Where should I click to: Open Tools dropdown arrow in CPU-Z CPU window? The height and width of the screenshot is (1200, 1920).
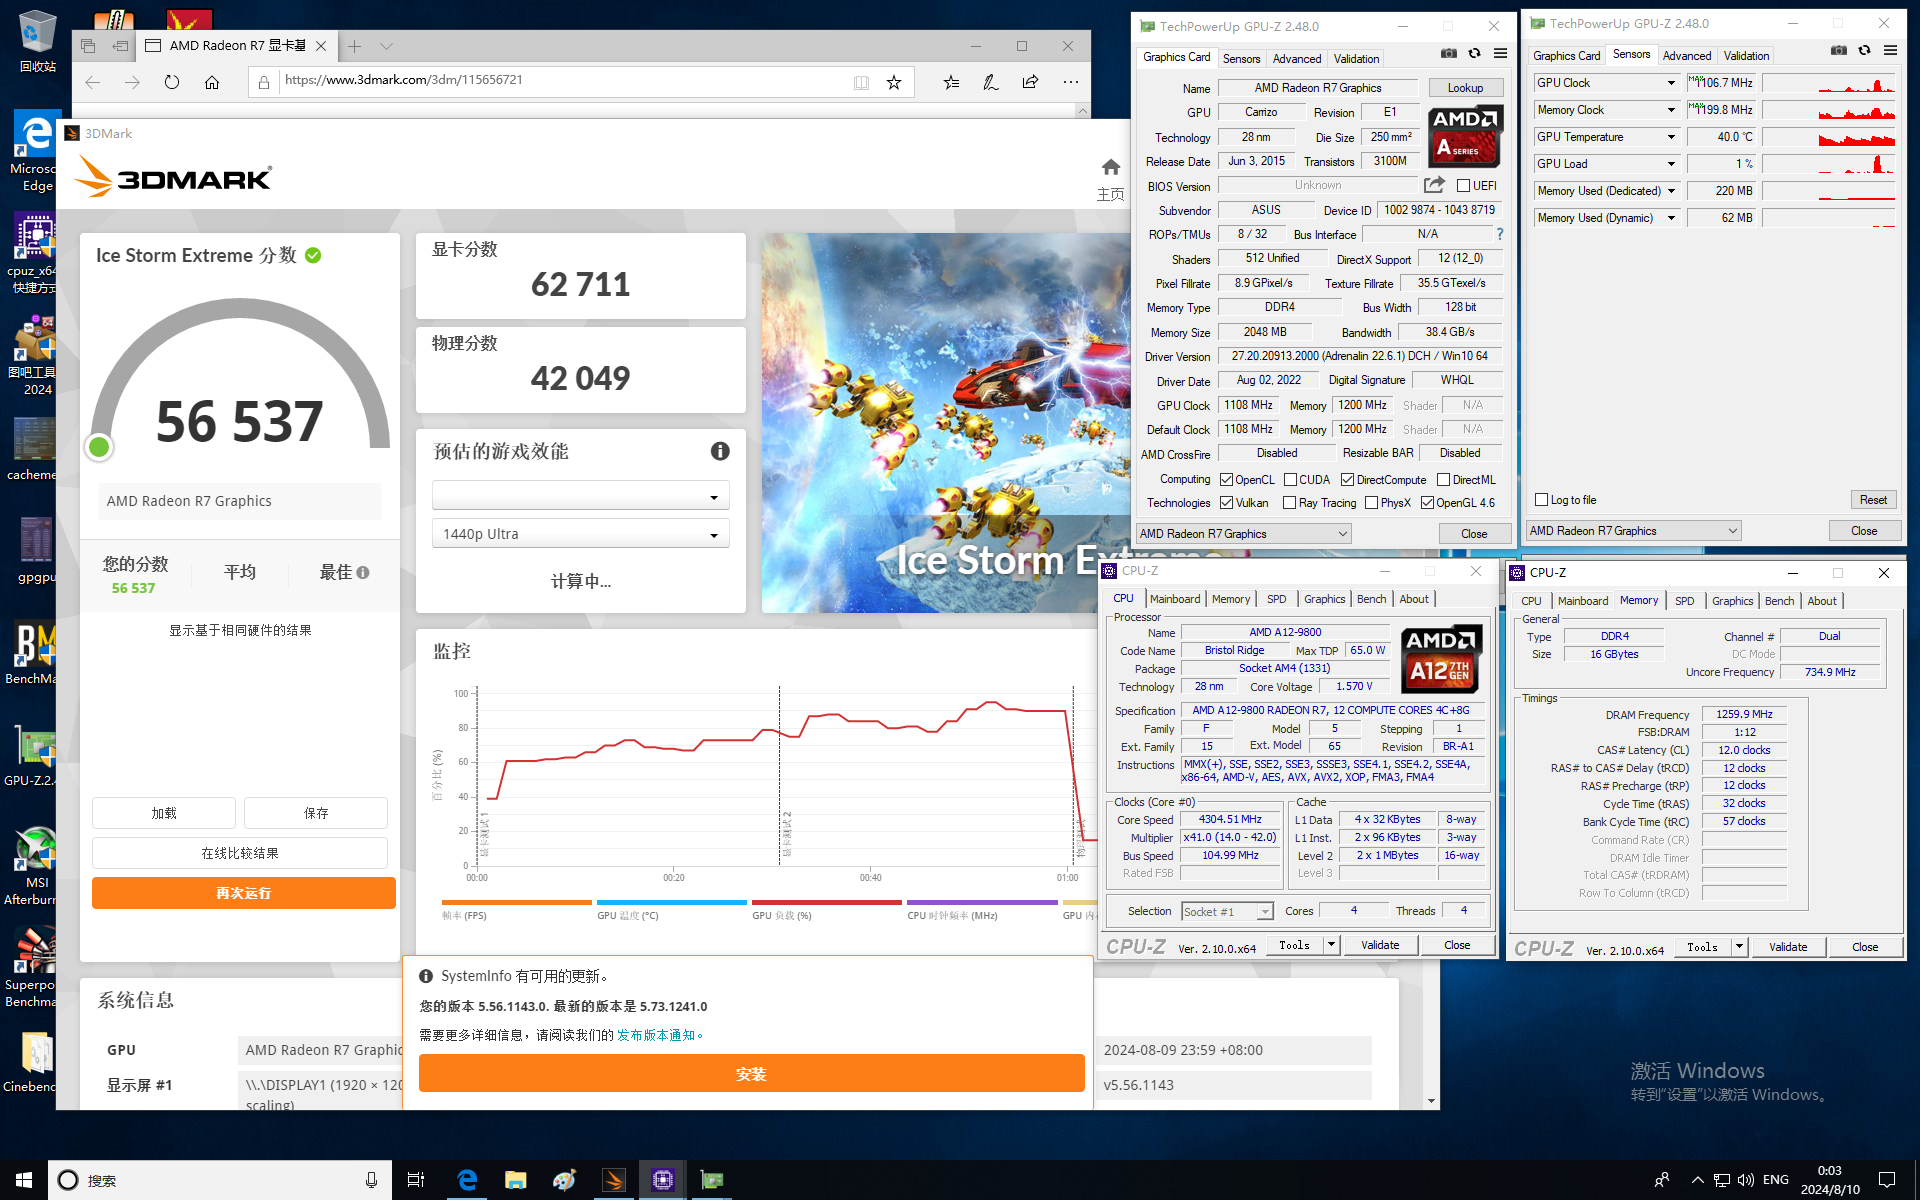coord(1331,945)
